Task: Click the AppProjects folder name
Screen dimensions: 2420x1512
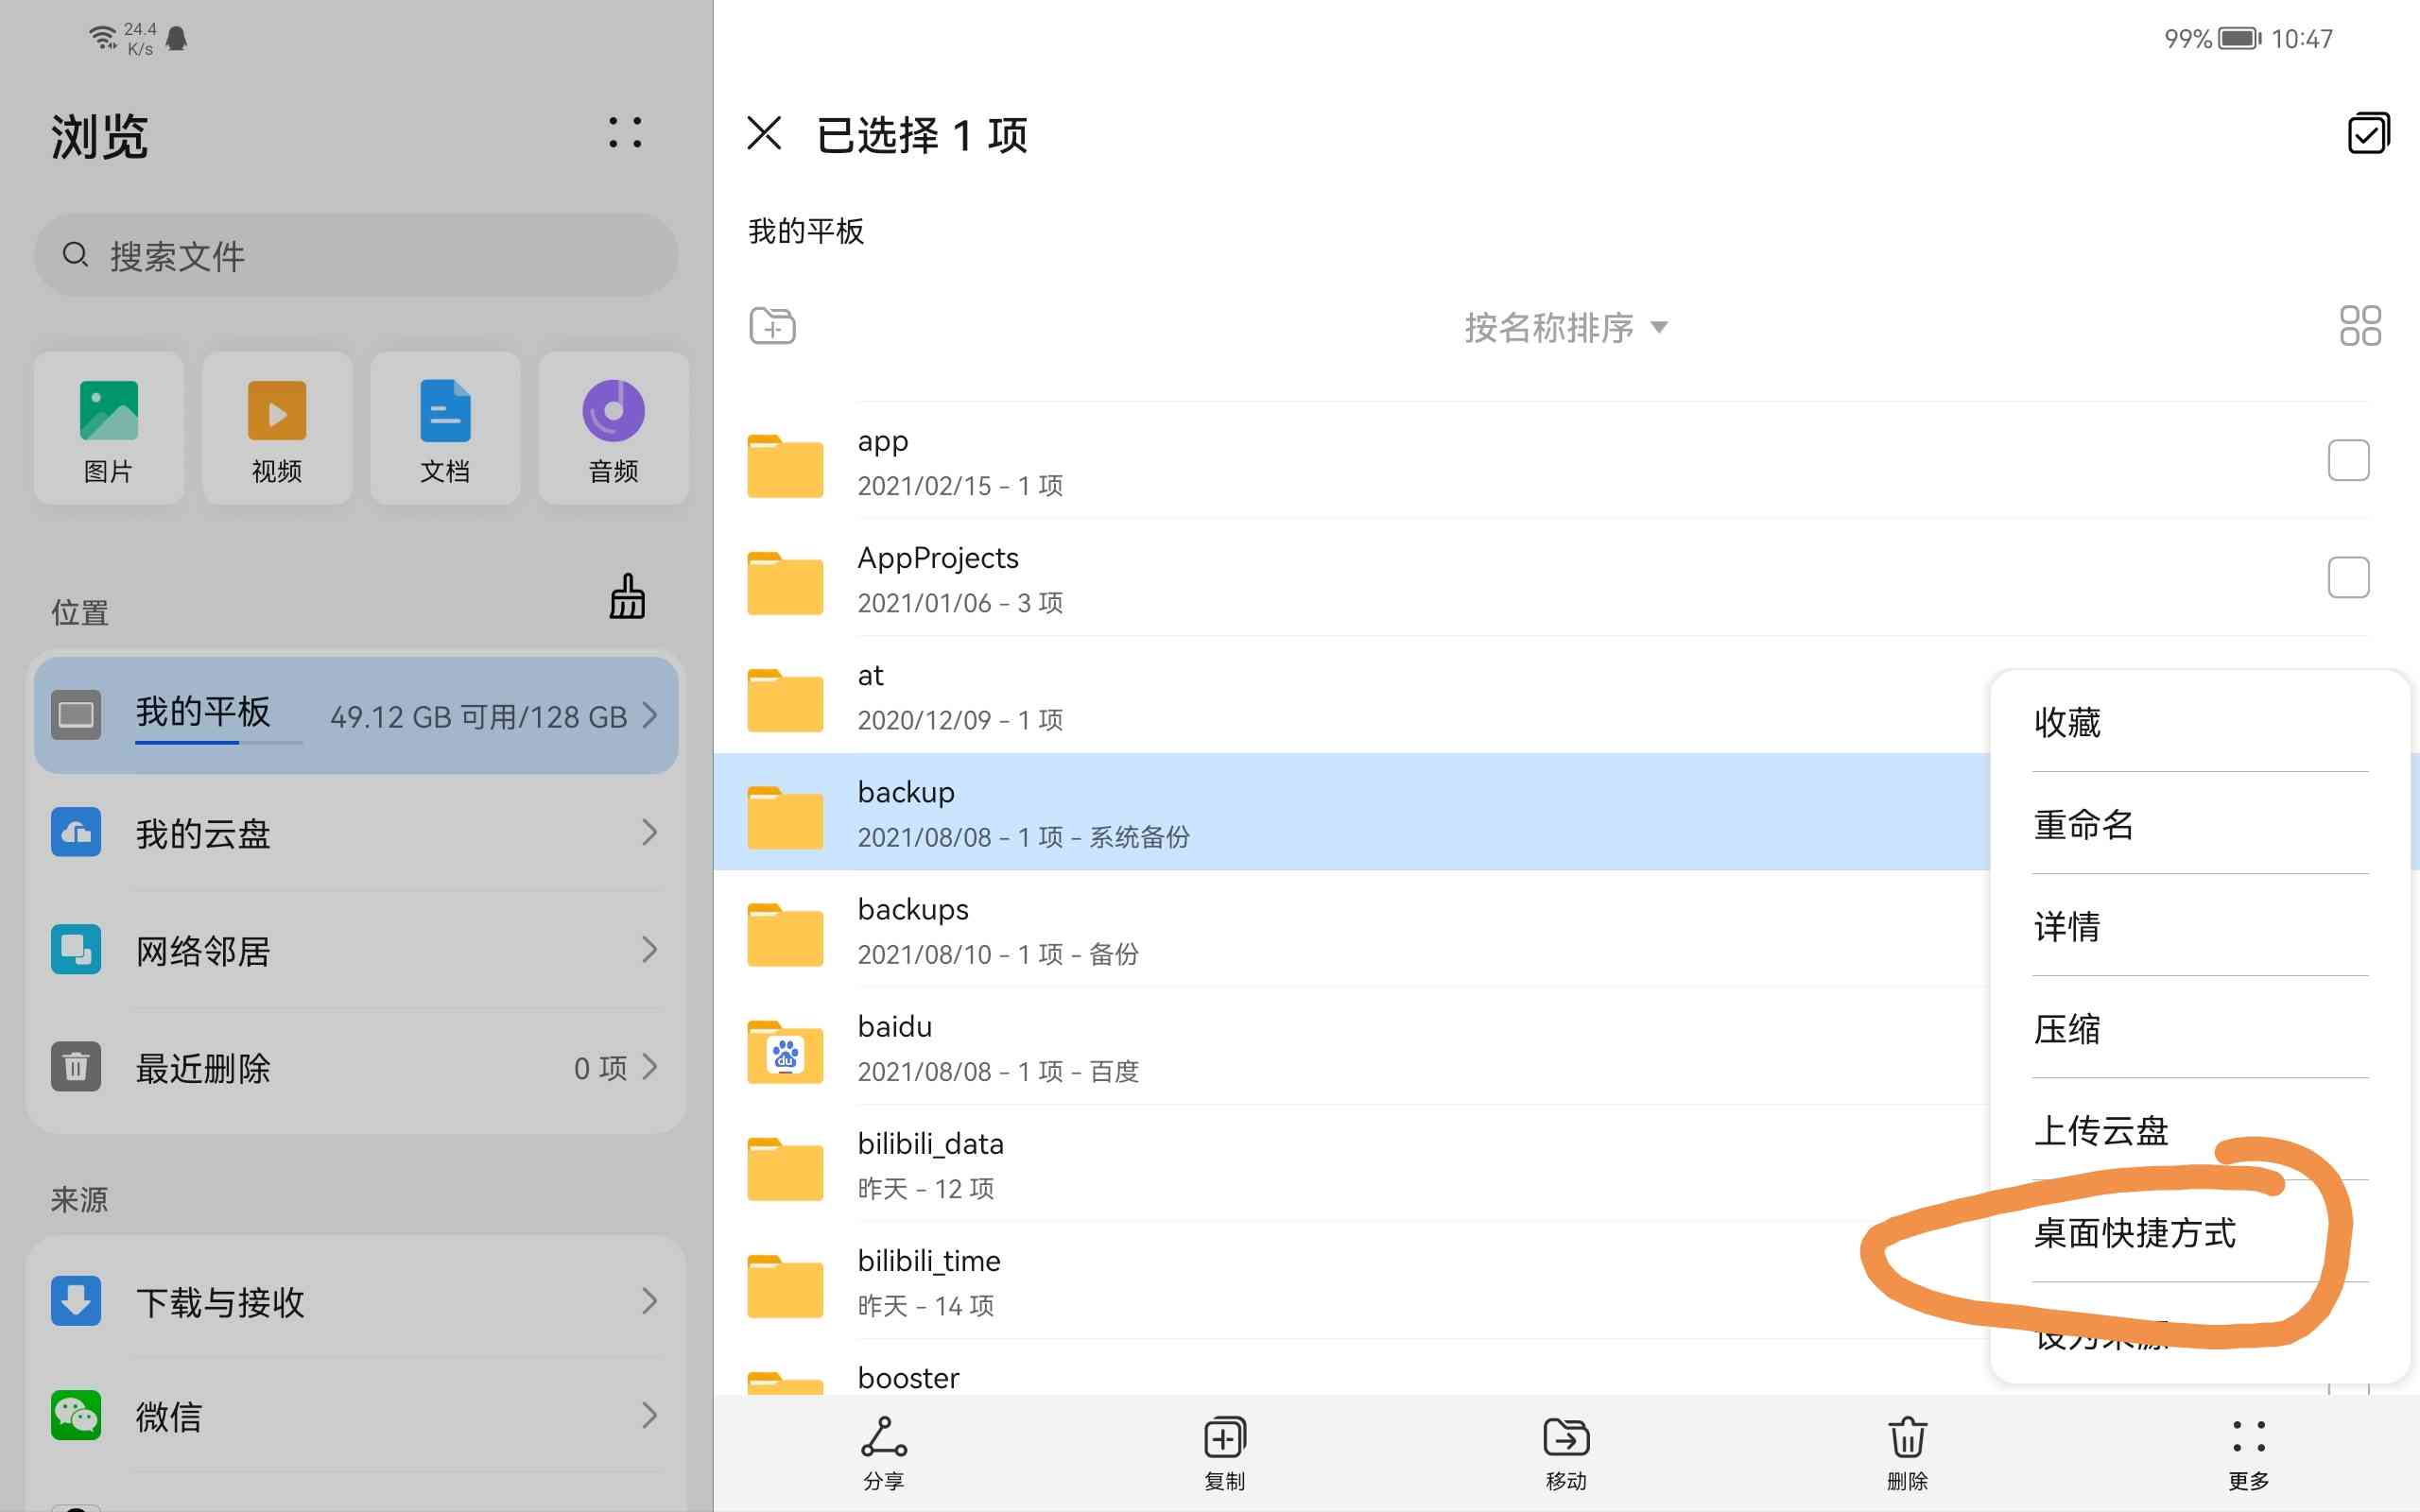Action: (x=938, y=558)
